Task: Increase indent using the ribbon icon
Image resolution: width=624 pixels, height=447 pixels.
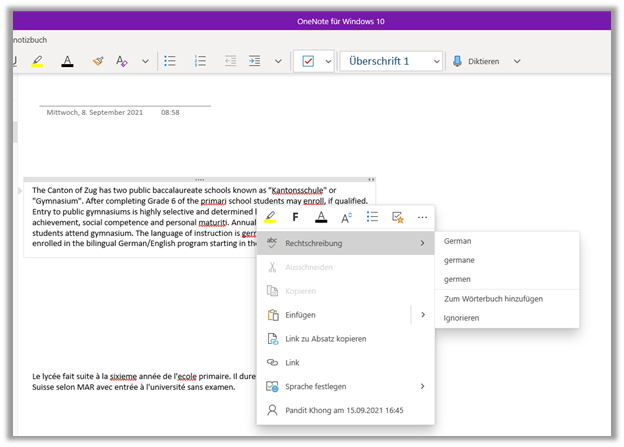Action: [254, 61]
